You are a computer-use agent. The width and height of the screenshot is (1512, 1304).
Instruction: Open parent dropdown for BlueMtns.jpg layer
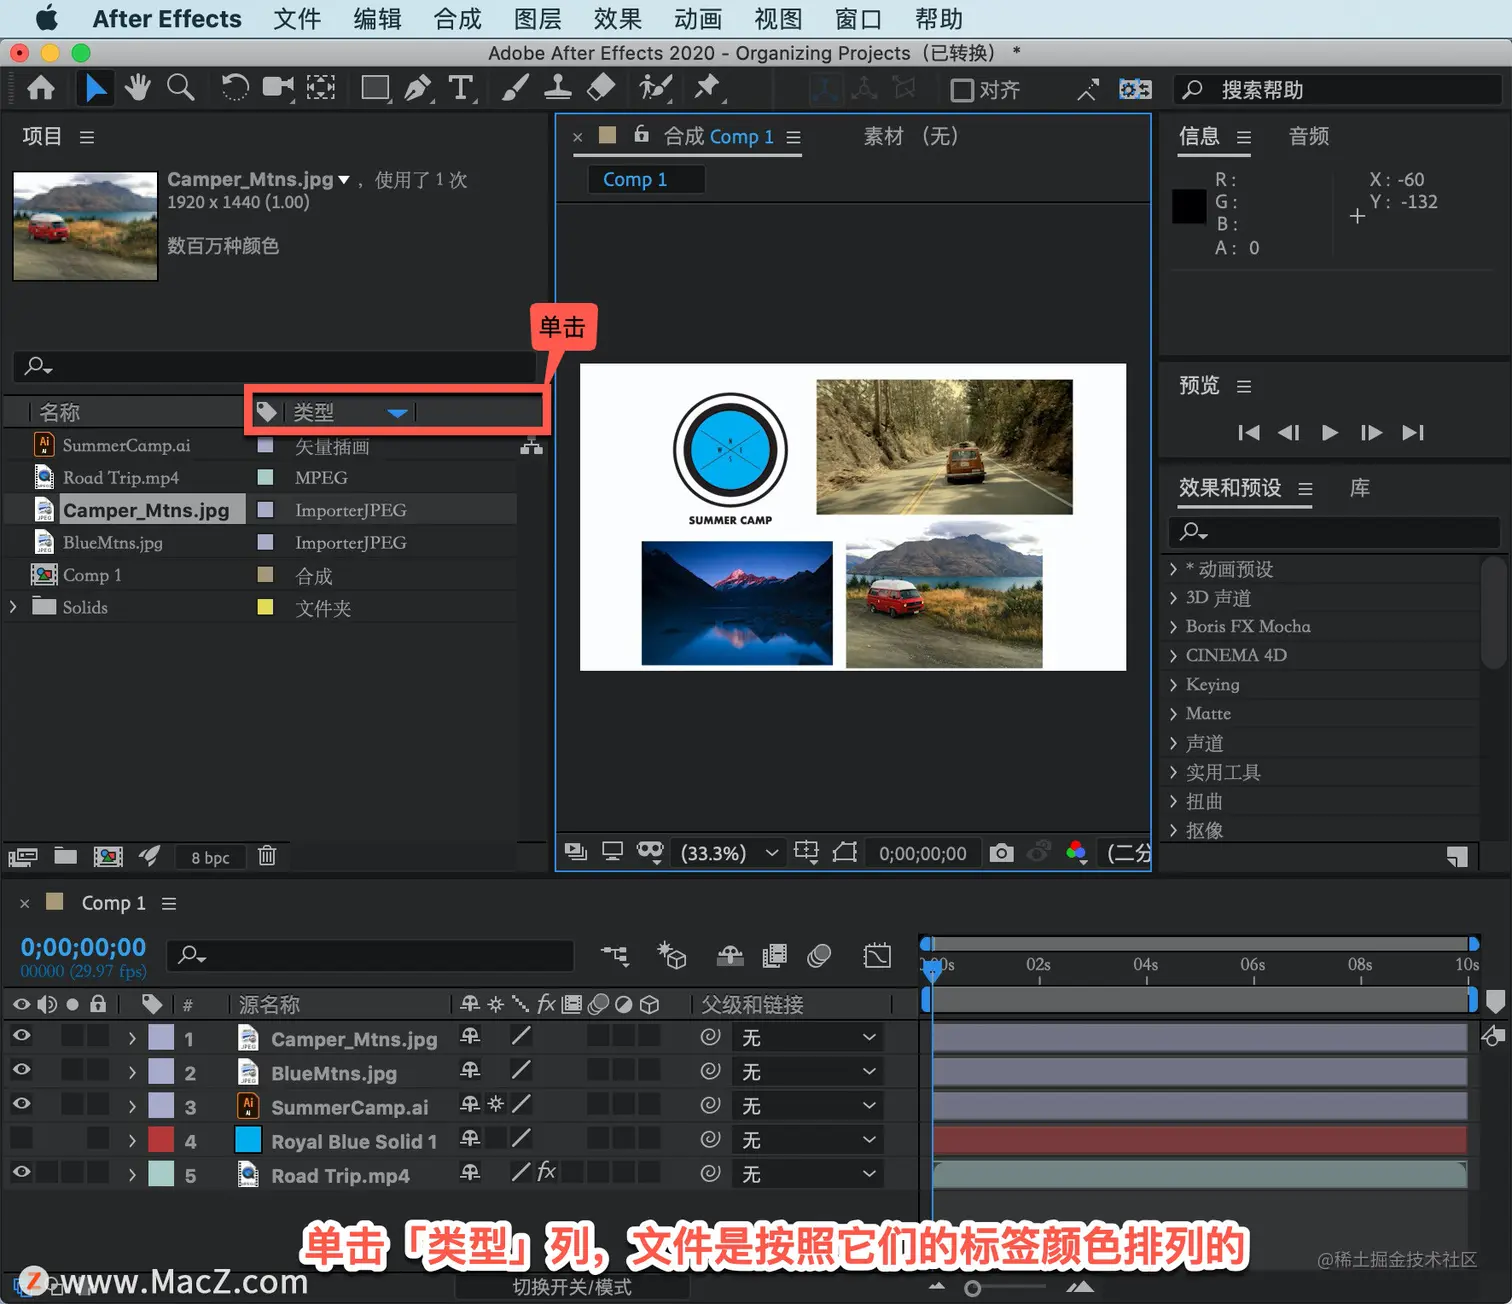point(807,1072)
